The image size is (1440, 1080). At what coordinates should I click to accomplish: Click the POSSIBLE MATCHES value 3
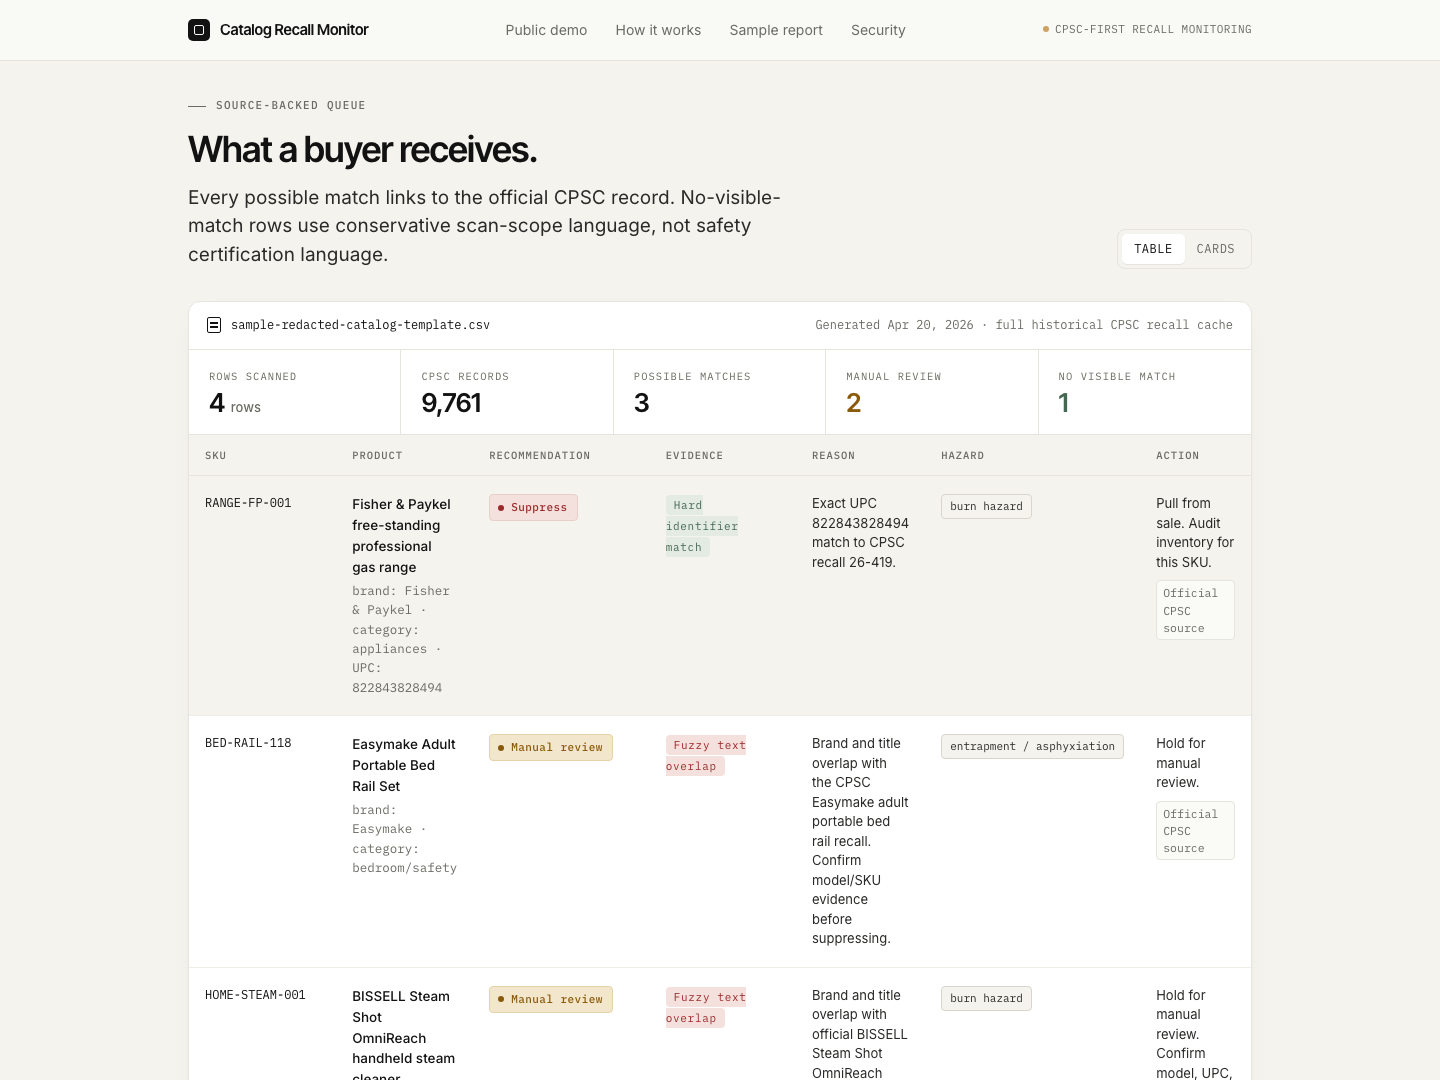(642, 403)
